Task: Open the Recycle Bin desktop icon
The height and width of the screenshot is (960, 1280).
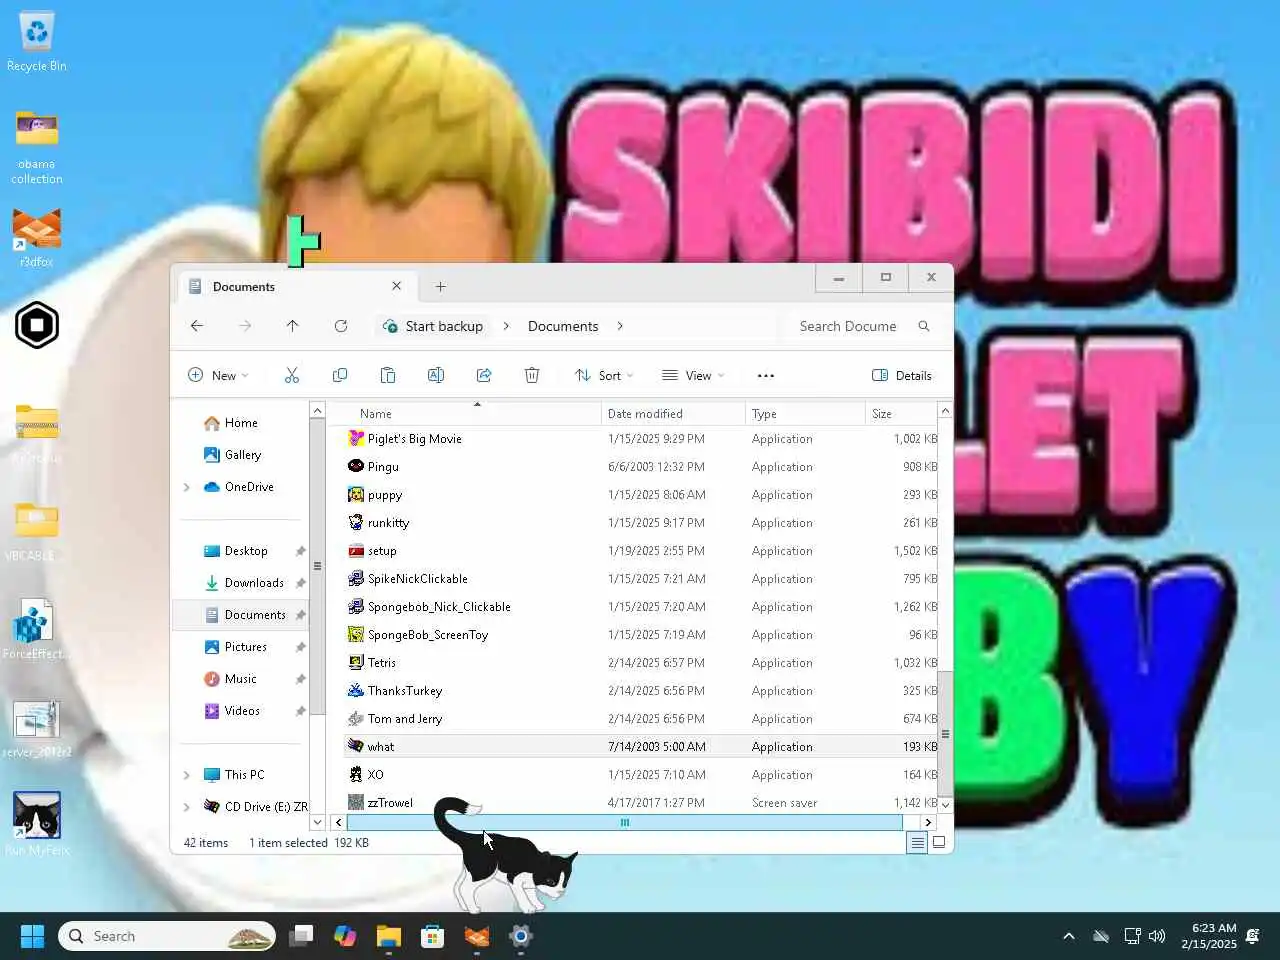Action: (37, 42)
